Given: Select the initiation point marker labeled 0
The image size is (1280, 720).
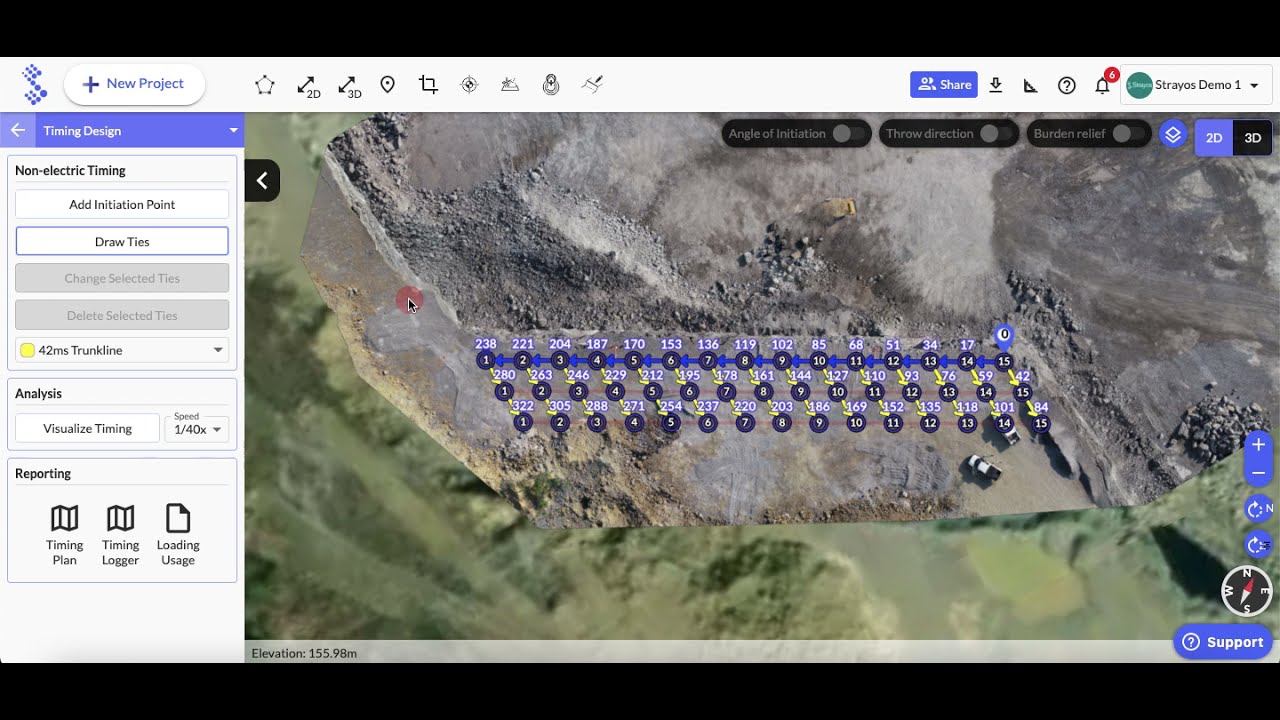Looking at the screenshot, I should pos(1004,336).
